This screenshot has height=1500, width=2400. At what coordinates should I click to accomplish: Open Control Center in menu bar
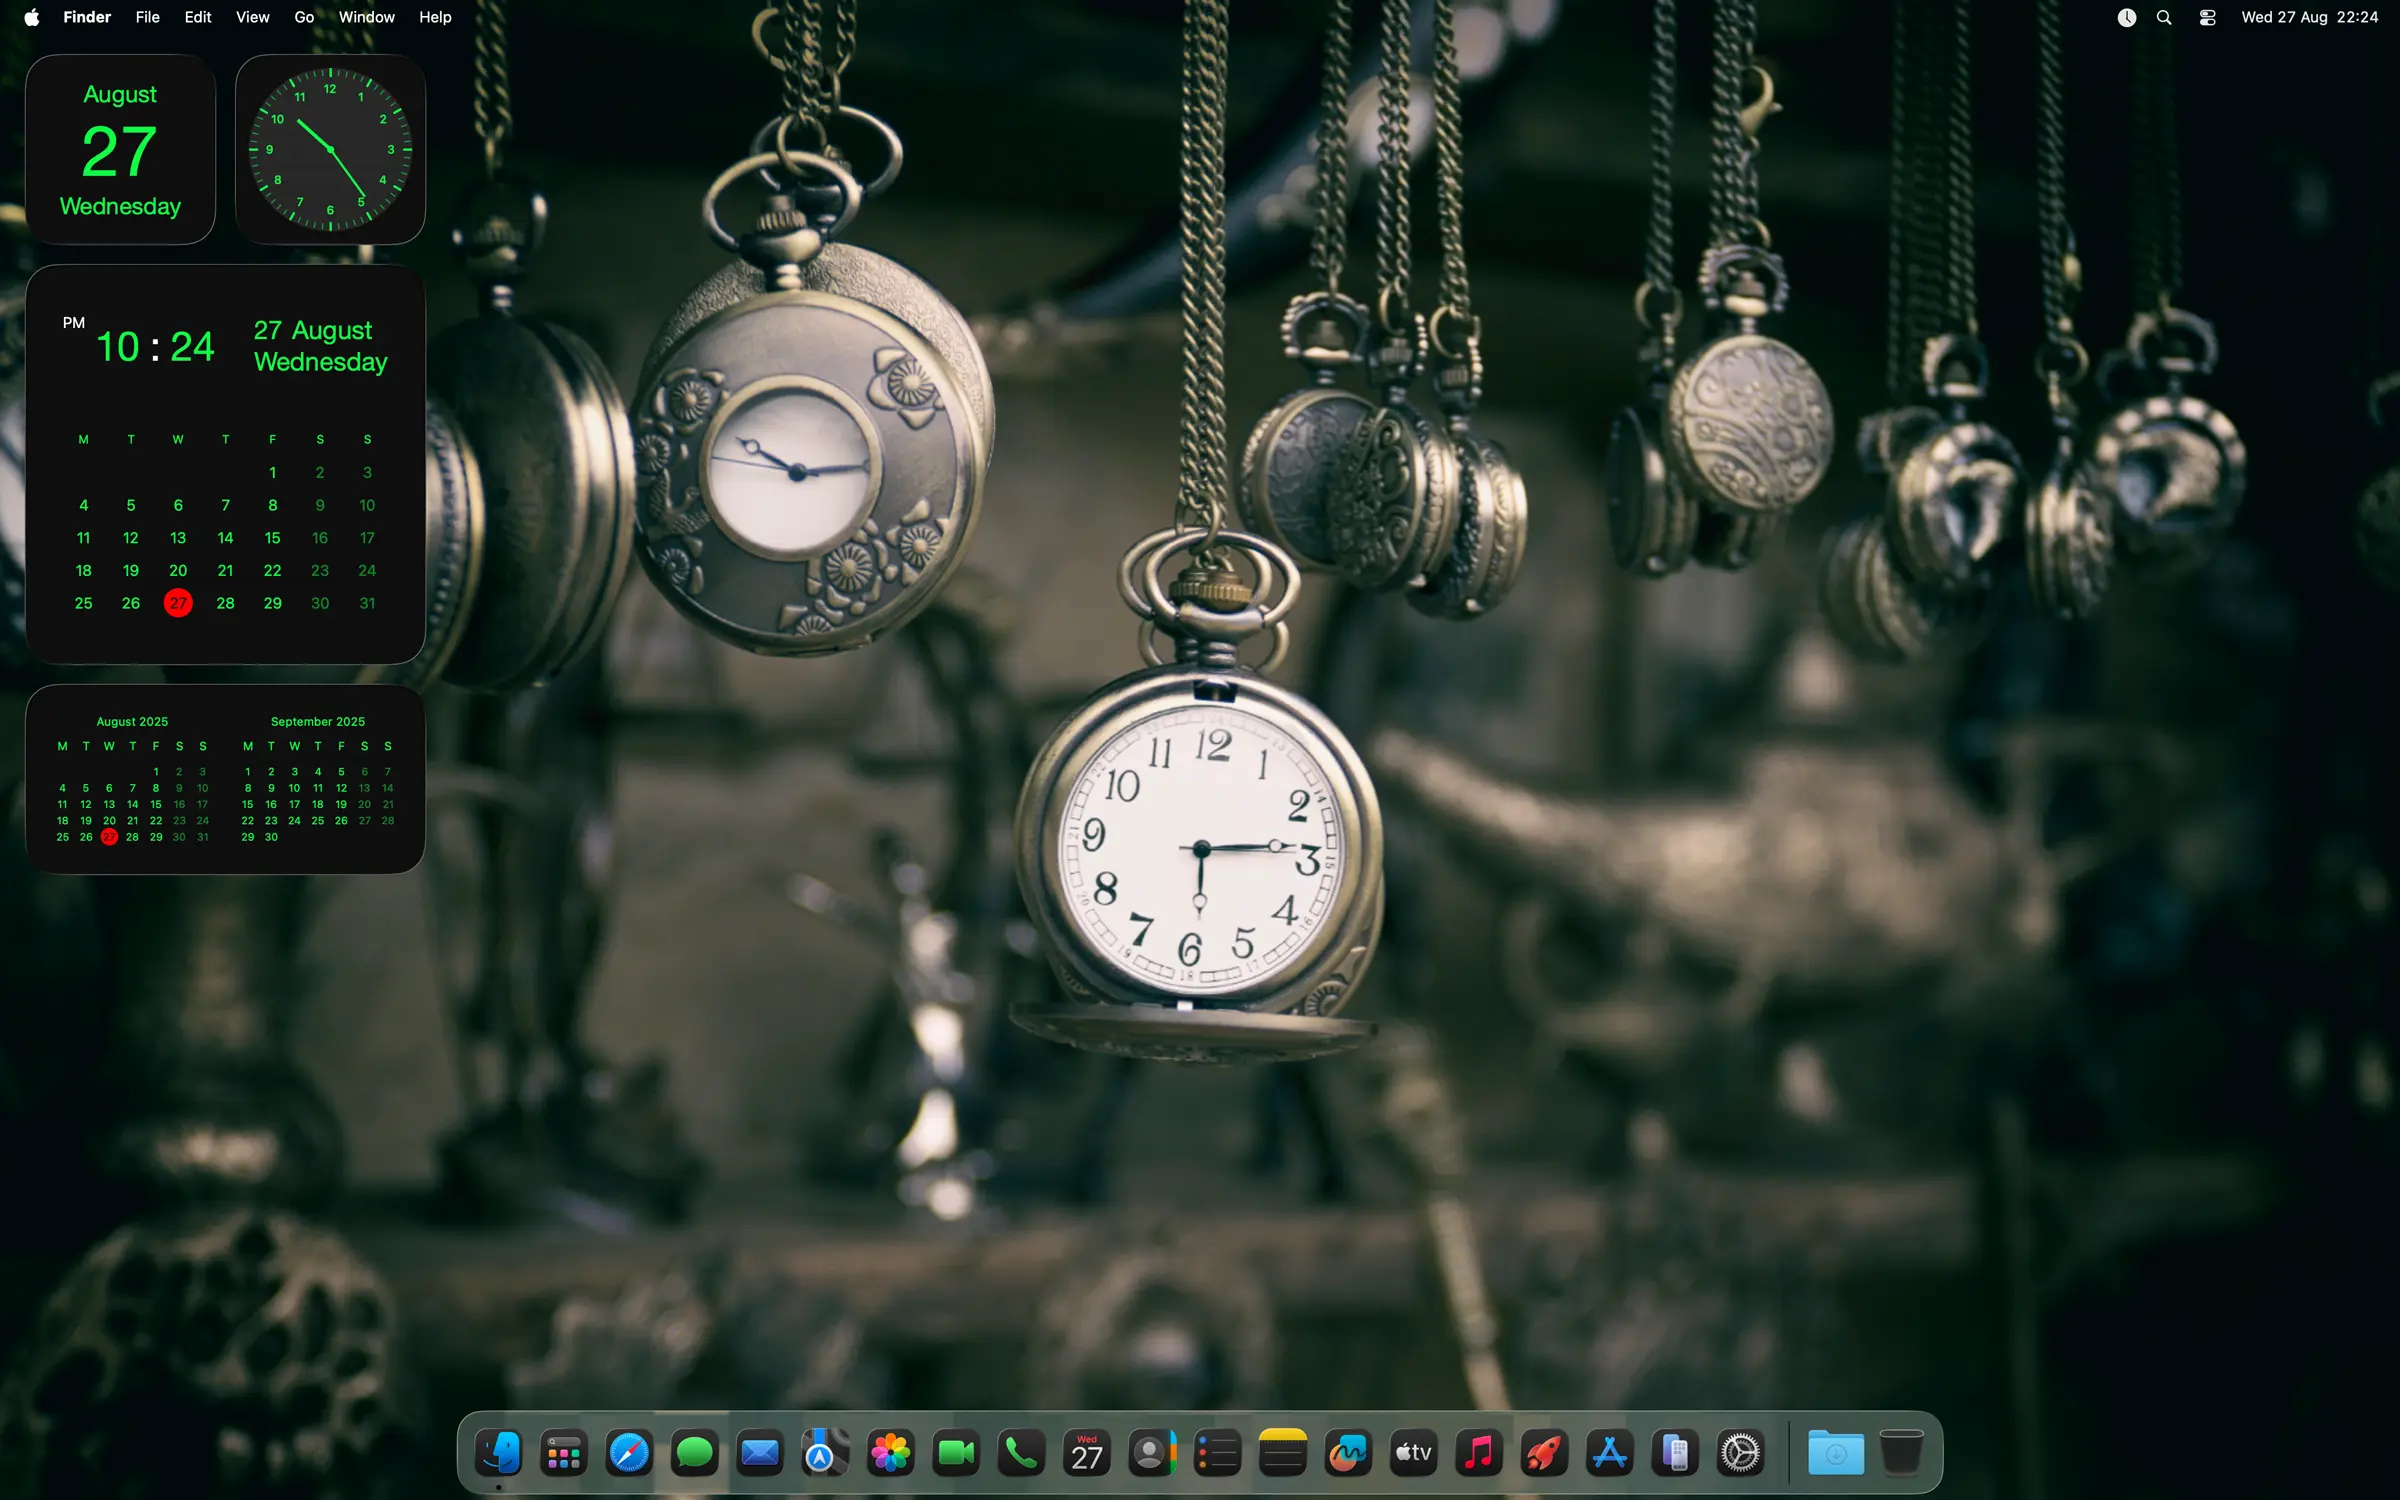tap(2207, 17)
